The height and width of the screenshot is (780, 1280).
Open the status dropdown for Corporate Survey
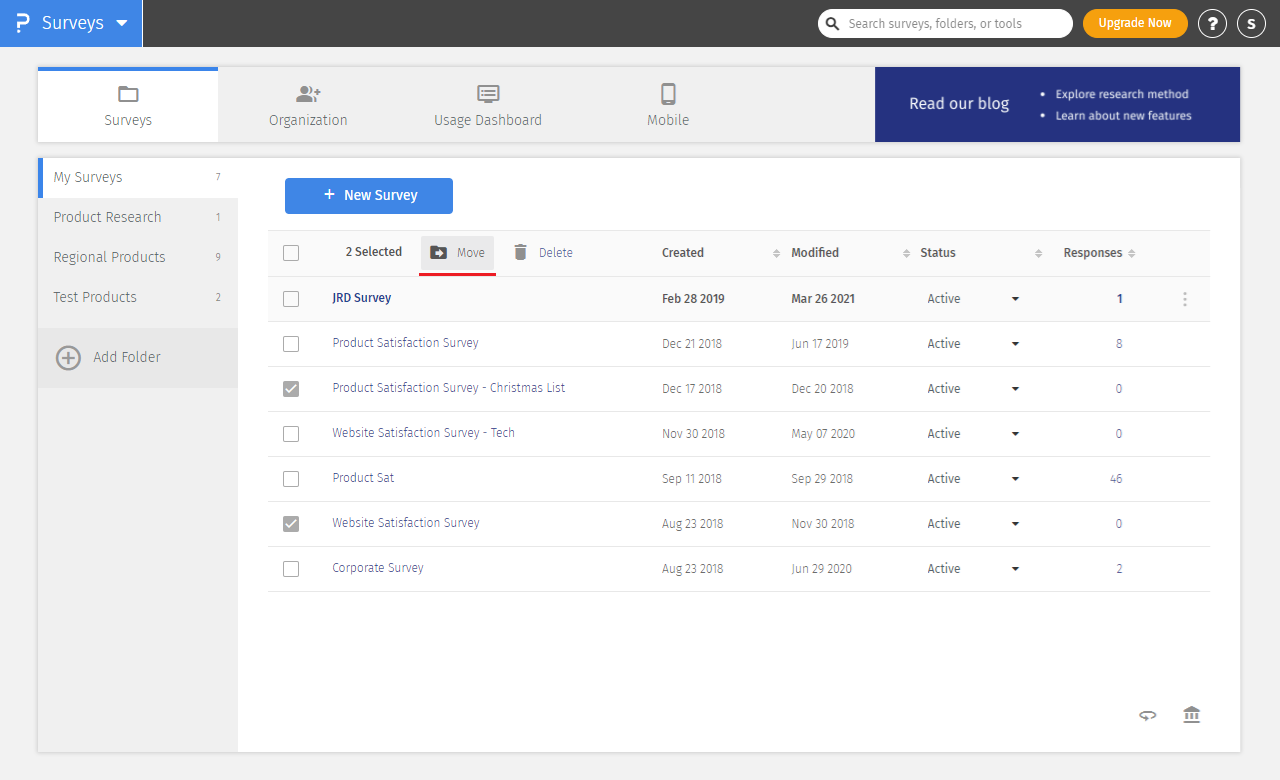1015,569
